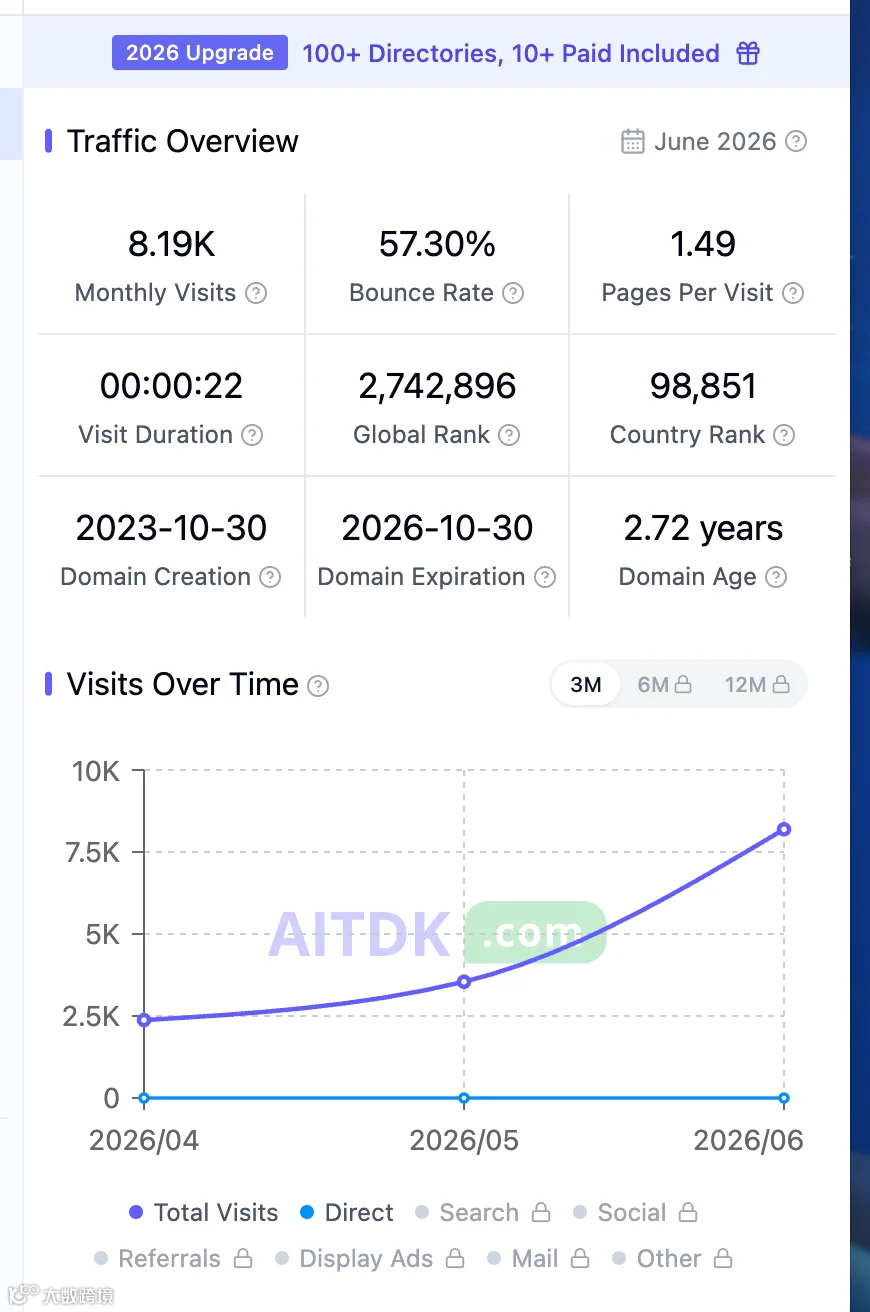Select the locked 12M range tab
The width and height of the screenshot is (870, 1312).
(x=757, y=685)
